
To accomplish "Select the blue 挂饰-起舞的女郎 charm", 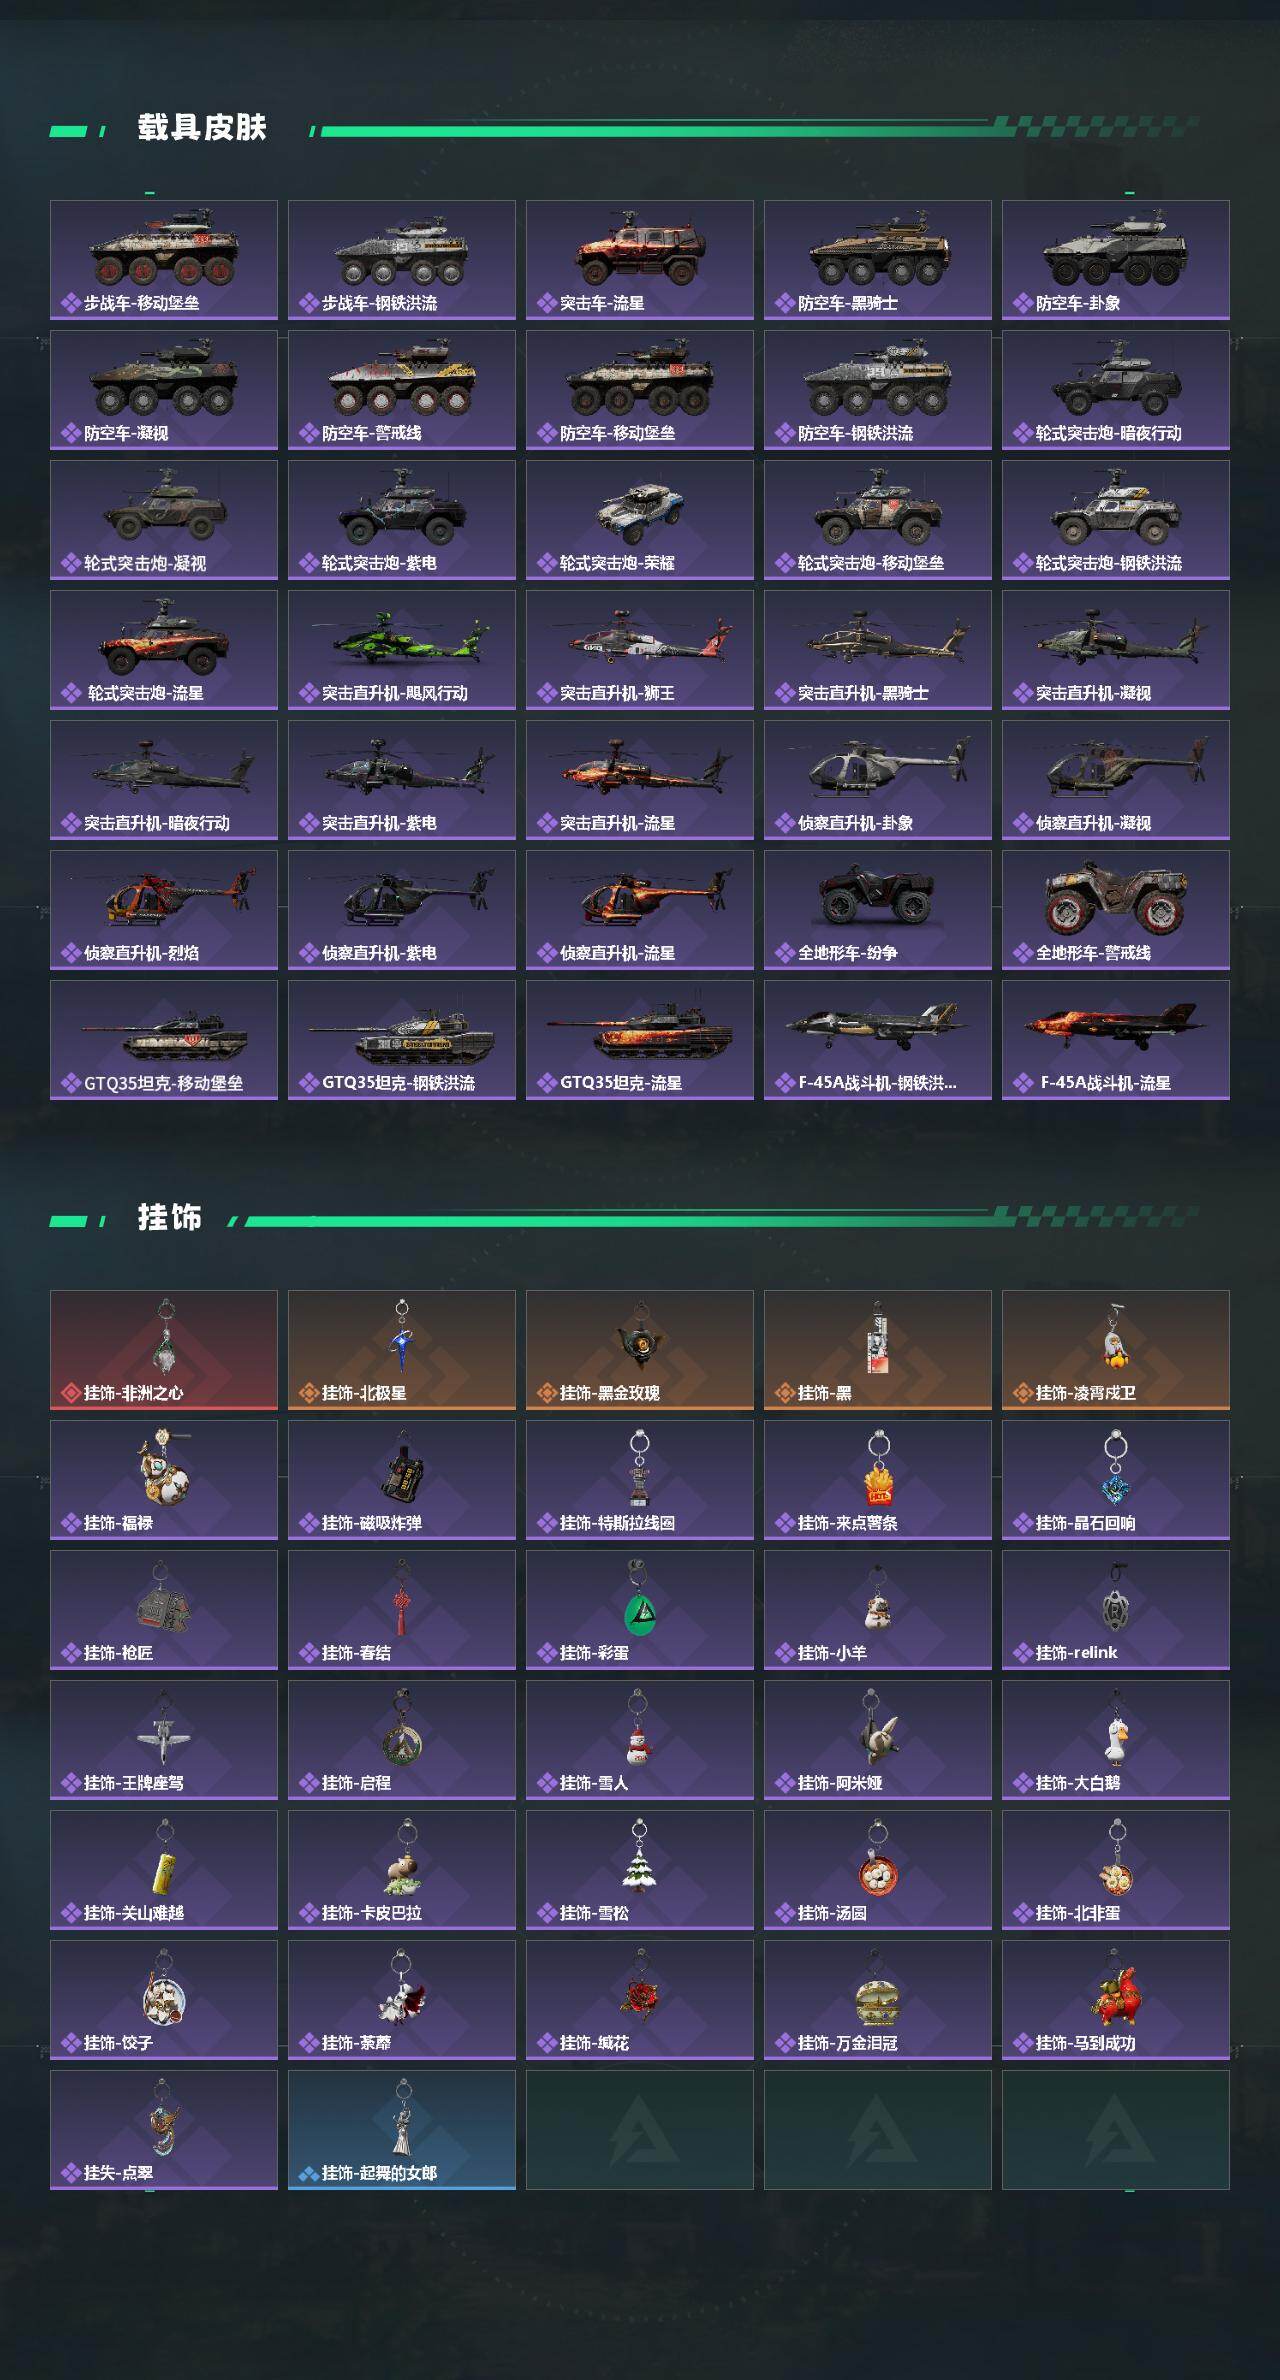I will click(402, 2130).
